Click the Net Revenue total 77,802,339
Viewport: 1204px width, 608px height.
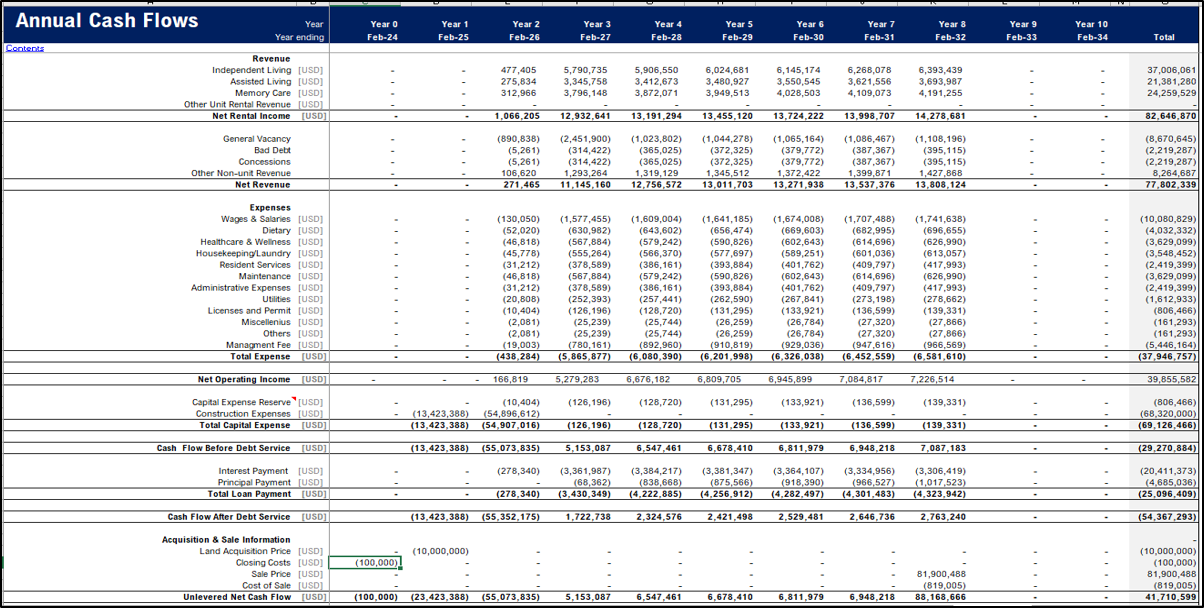pos(1172,185)
